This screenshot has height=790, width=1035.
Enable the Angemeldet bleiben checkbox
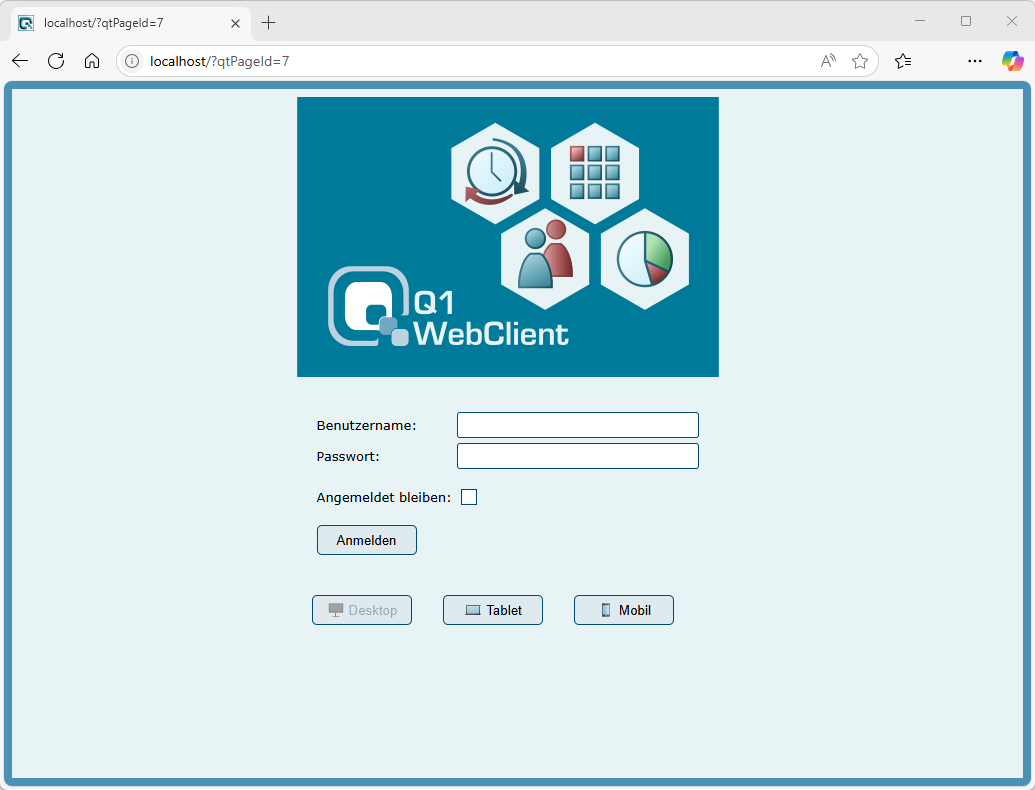coord(469,497)
